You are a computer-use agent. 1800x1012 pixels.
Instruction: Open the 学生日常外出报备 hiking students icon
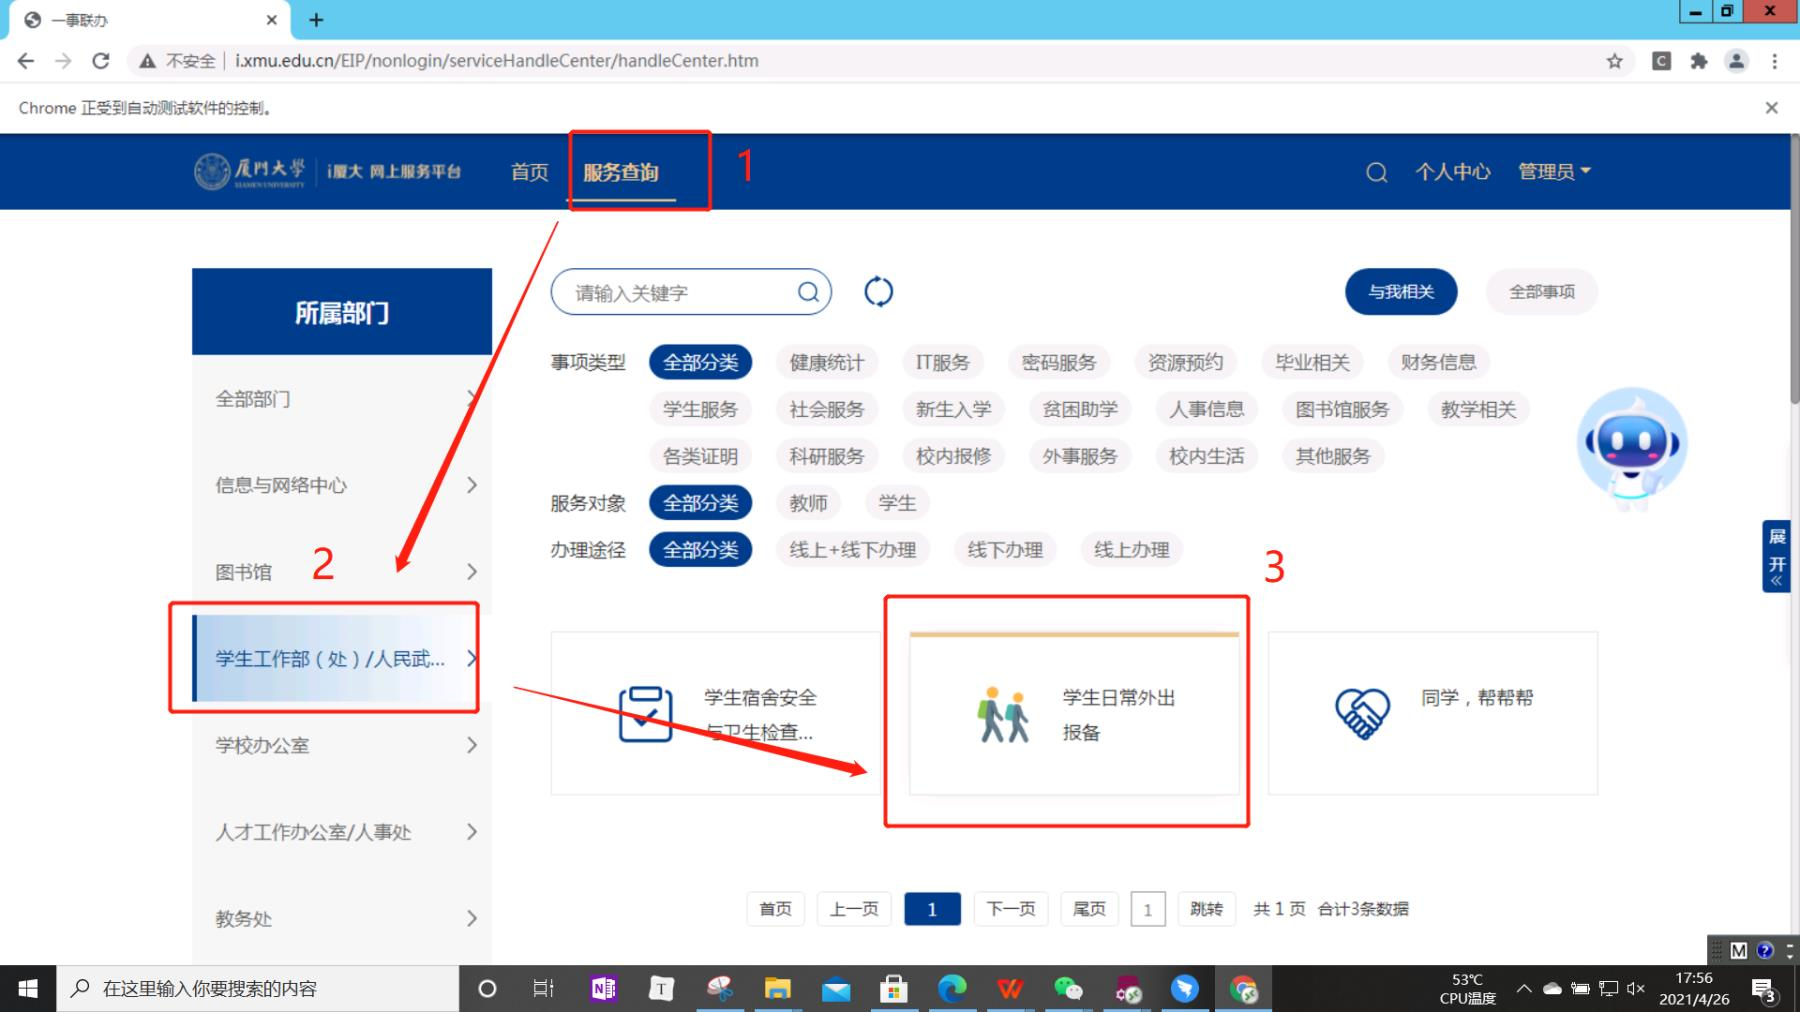point(1003,714)
